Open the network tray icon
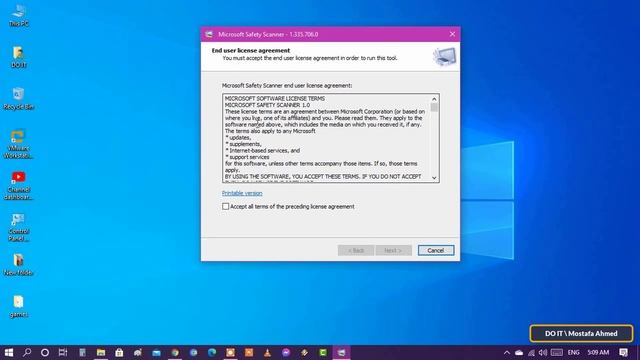This screenshot has height=360, width=640. coord(531,353)
